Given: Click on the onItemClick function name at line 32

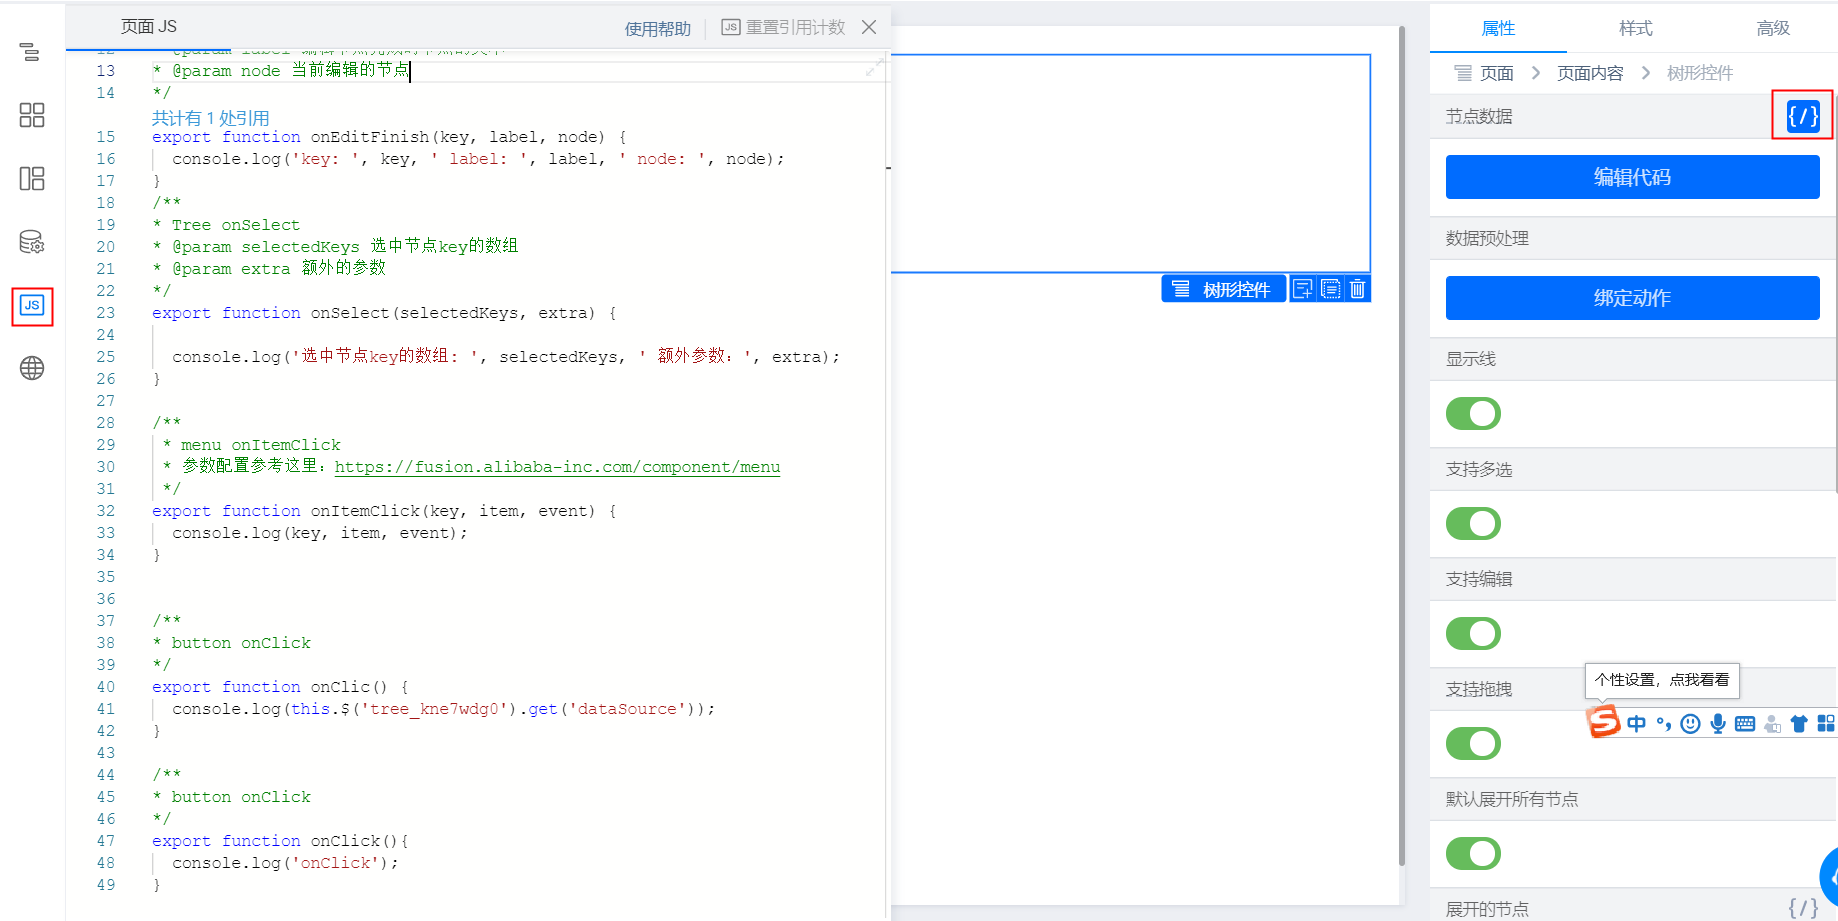Looking at the screenshot, I should click(365, 511).
